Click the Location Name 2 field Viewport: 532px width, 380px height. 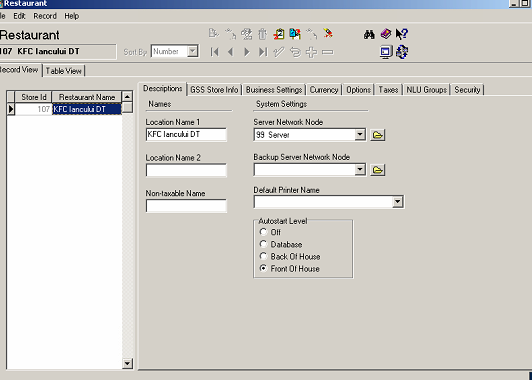coord(186,170)
